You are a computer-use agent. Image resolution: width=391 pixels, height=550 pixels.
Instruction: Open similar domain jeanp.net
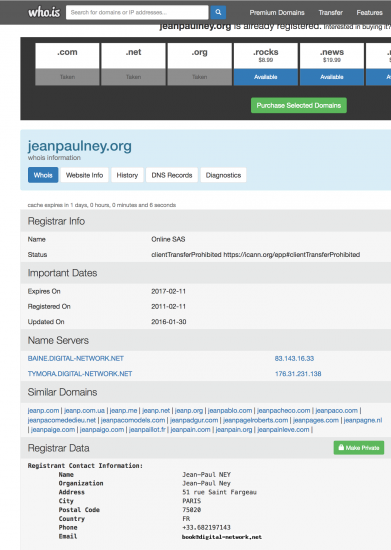[156, 410]
